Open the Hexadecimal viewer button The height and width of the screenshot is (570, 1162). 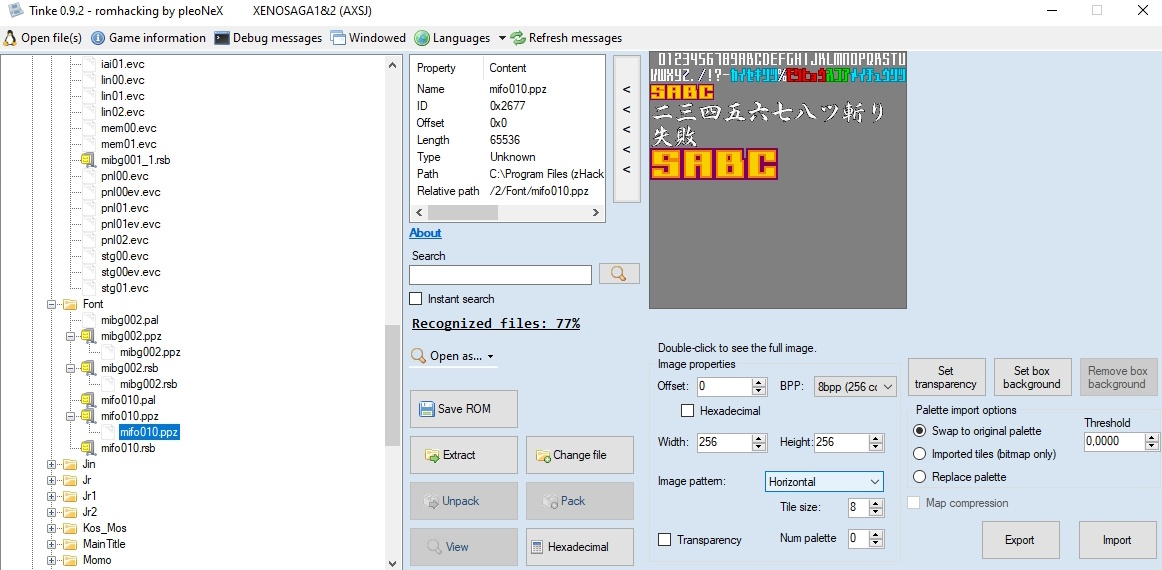pyautogui.click(x=580, y=547)
